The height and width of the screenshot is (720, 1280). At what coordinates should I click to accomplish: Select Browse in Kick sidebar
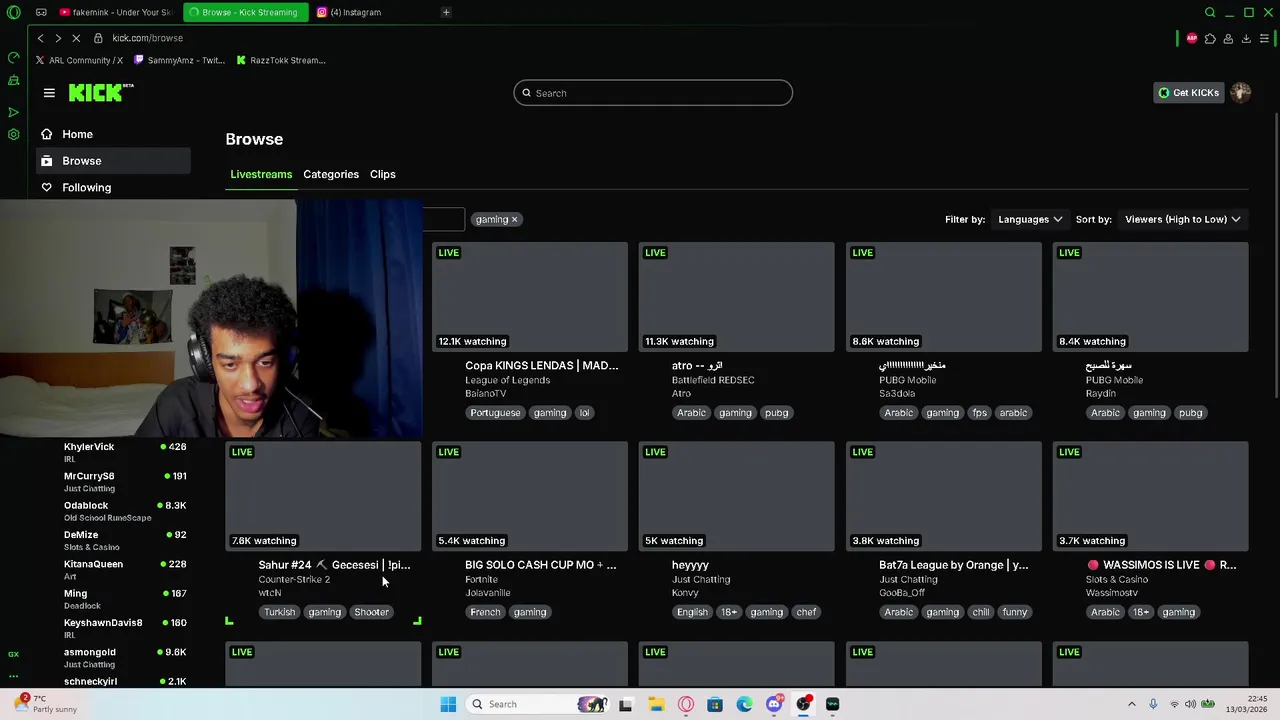[112, 161]
